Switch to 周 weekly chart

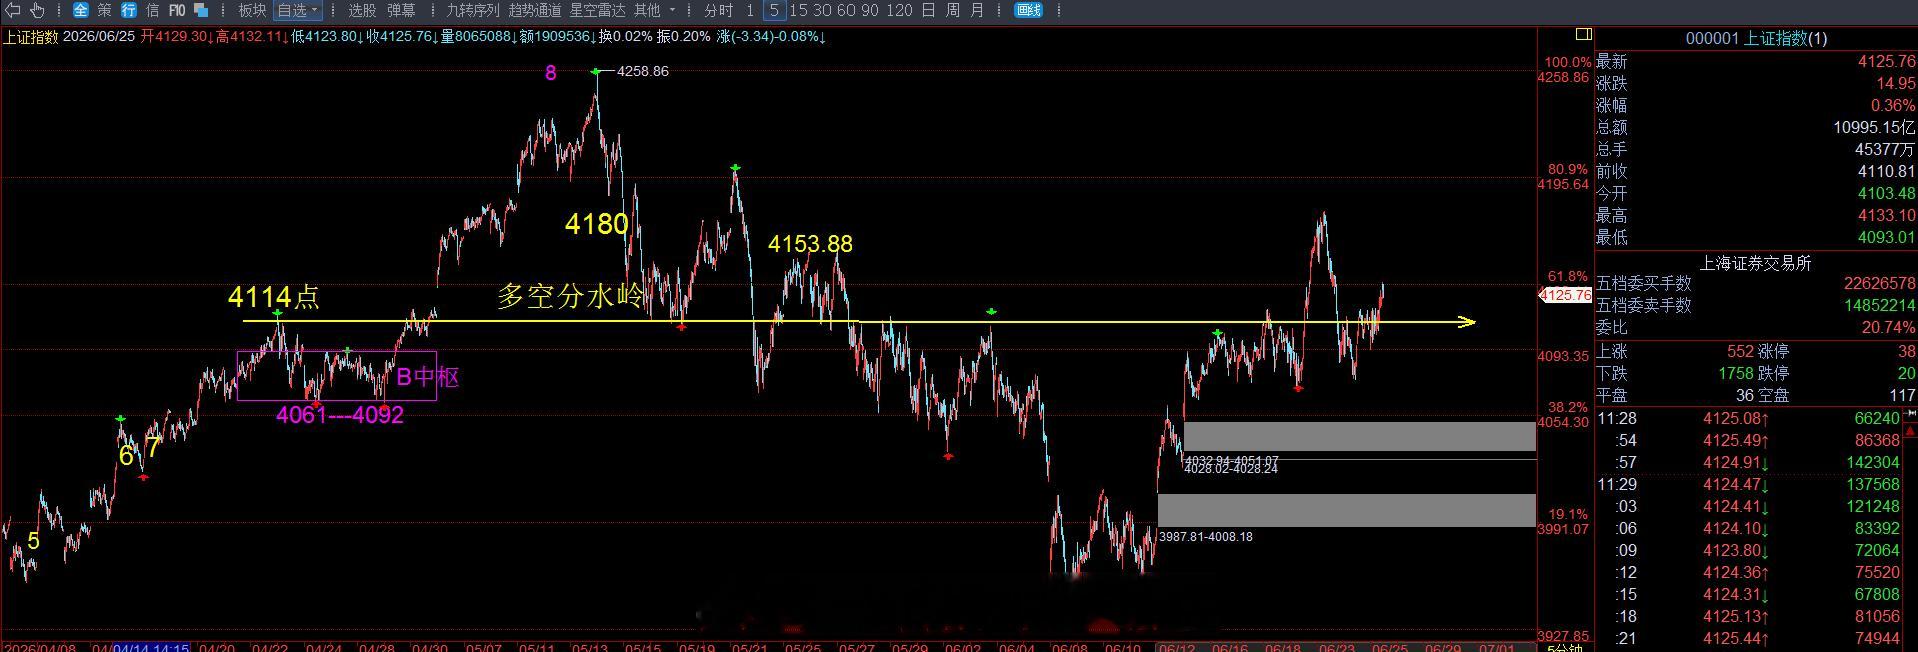click(952, 10)
